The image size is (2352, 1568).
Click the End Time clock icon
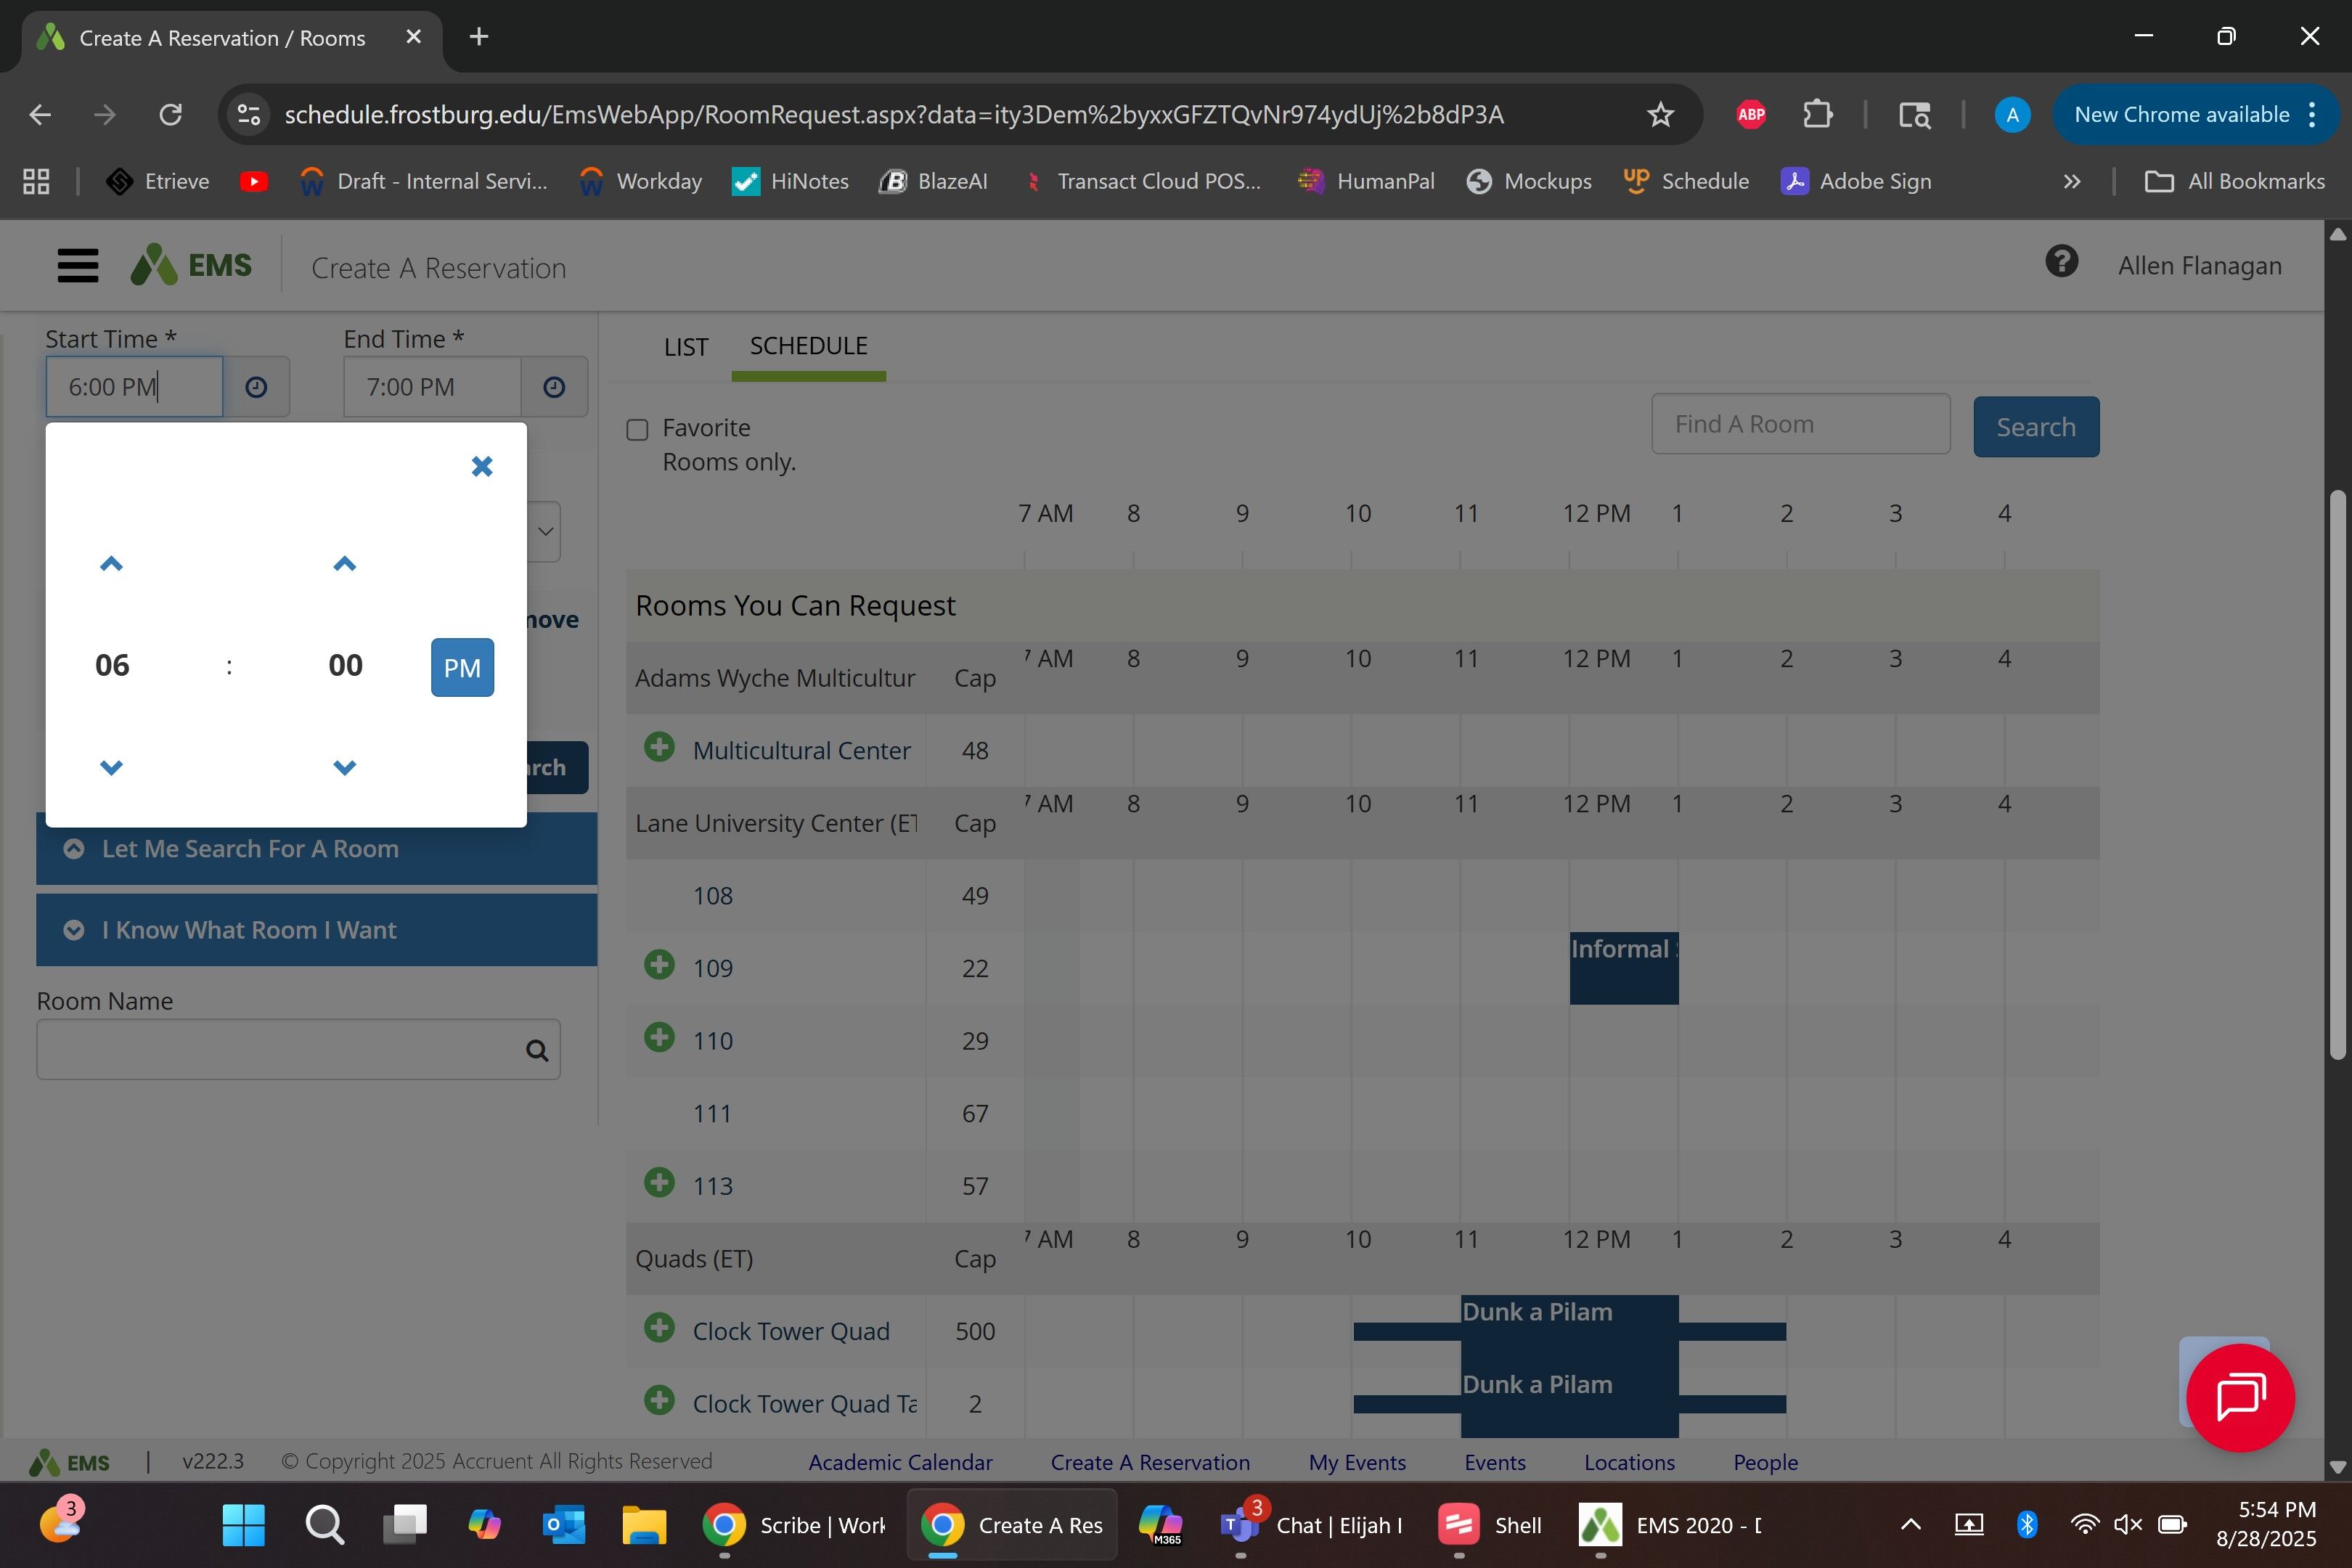pos(554,387)
